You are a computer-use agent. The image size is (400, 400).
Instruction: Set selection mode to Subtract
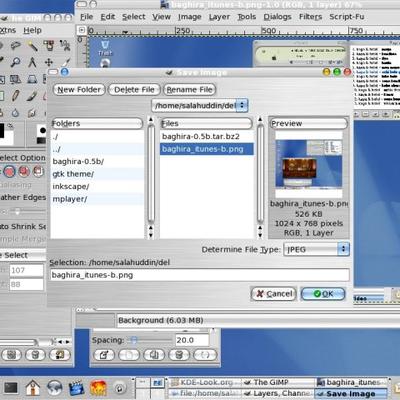point(24,172)
